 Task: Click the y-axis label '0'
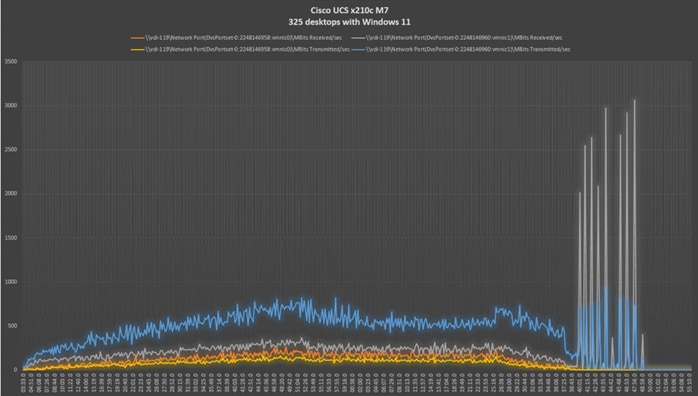(x=16, y=370)
